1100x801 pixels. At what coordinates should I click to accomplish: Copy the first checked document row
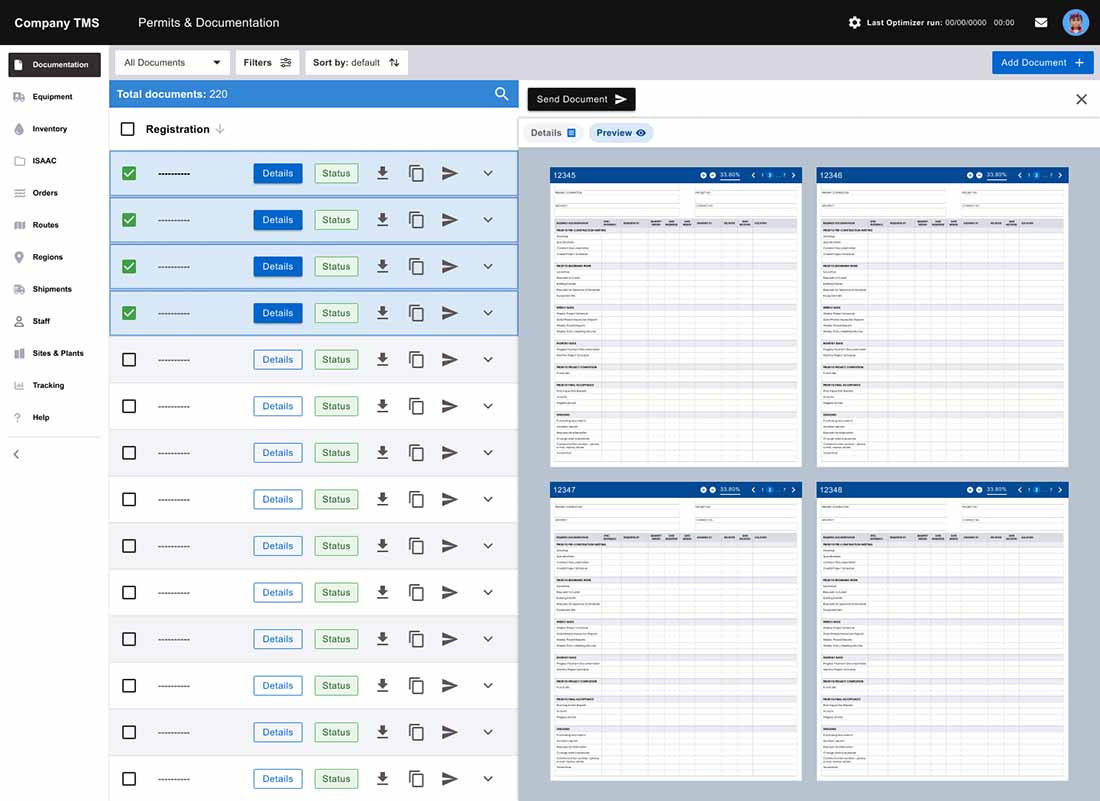coord(416,173)
